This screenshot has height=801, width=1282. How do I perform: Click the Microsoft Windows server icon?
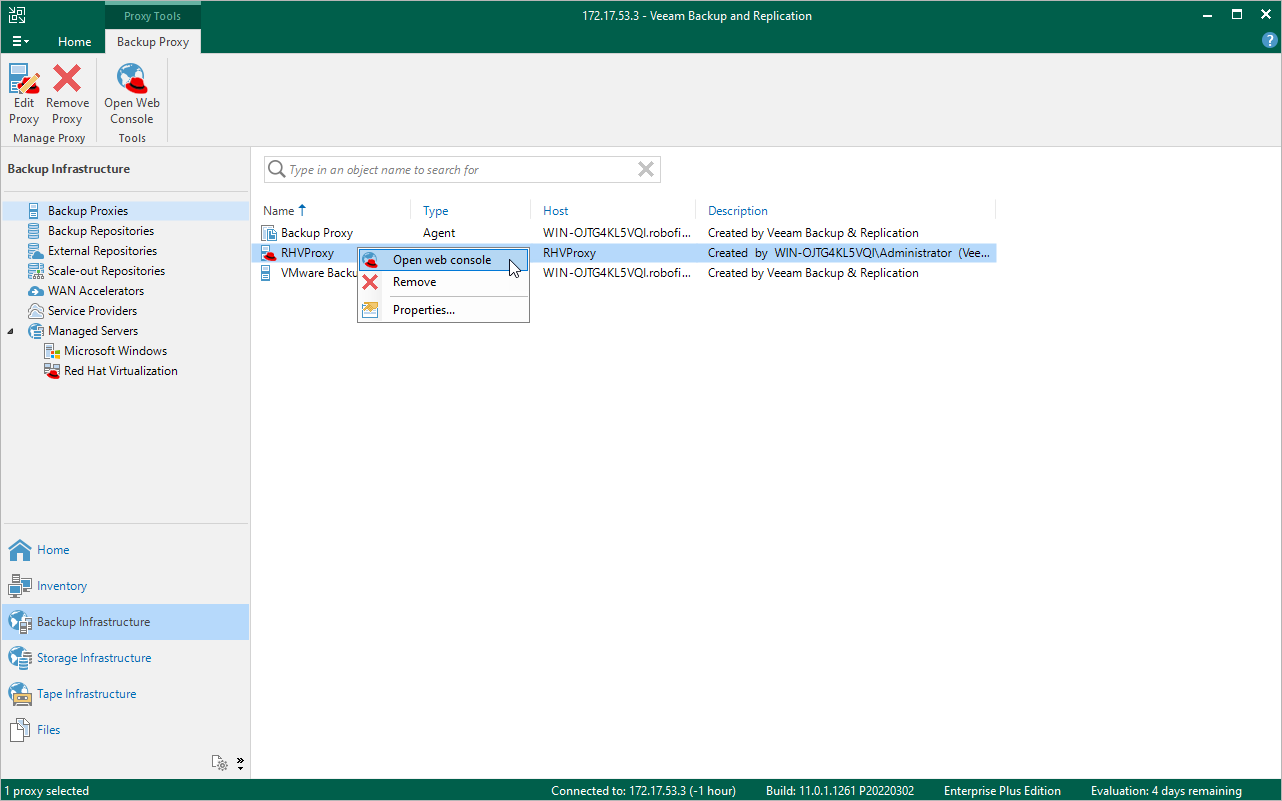click(x=52, y=351)
